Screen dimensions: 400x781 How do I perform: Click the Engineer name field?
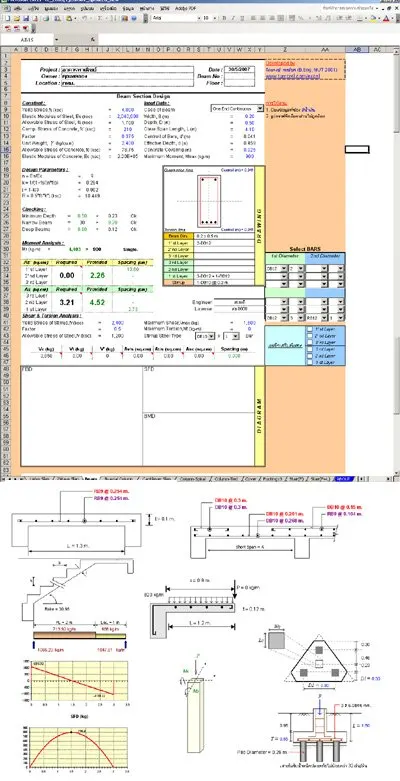[x=238, y=302]
